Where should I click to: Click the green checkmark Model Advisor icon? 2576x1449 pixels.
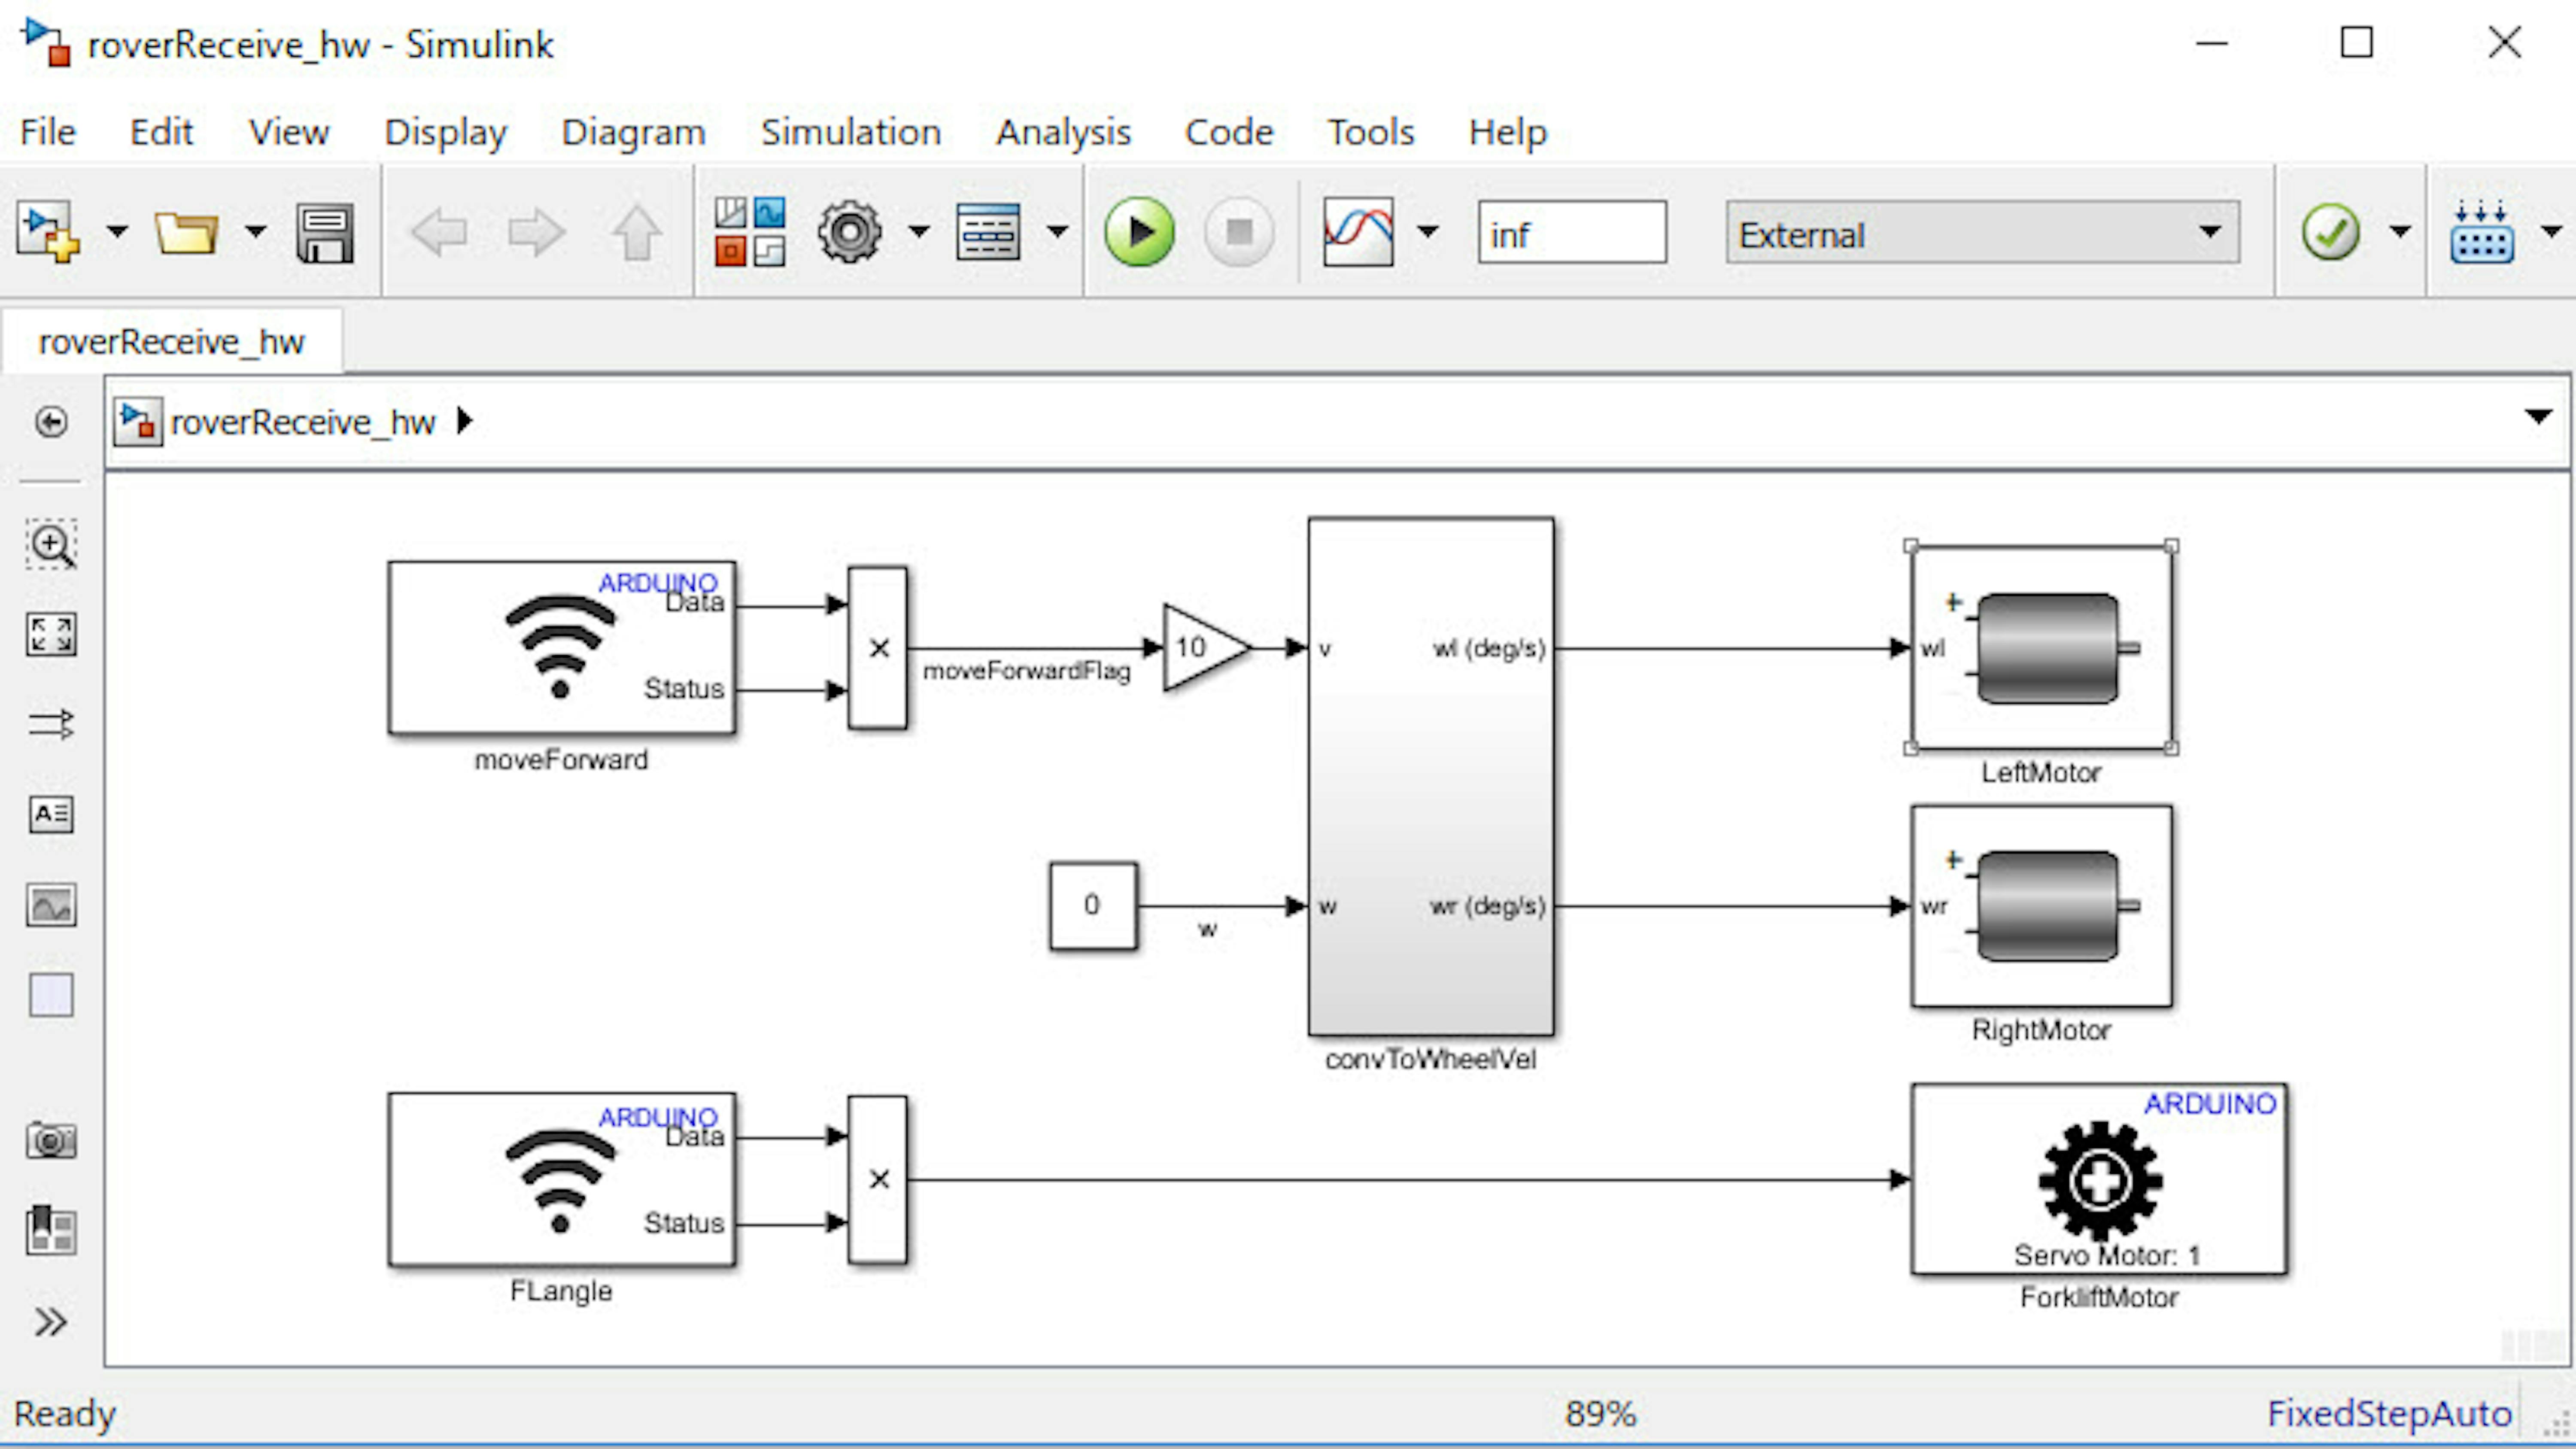(2330, 232)
